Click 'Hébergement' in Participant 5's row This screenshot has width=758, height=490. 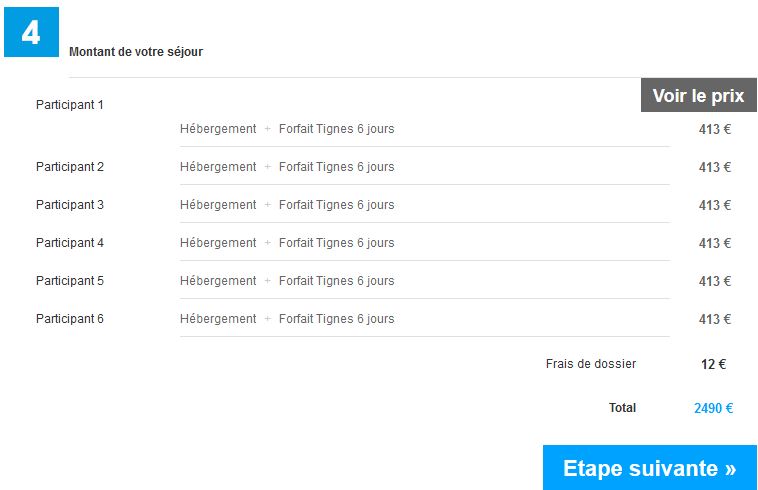tap(218, 281)
